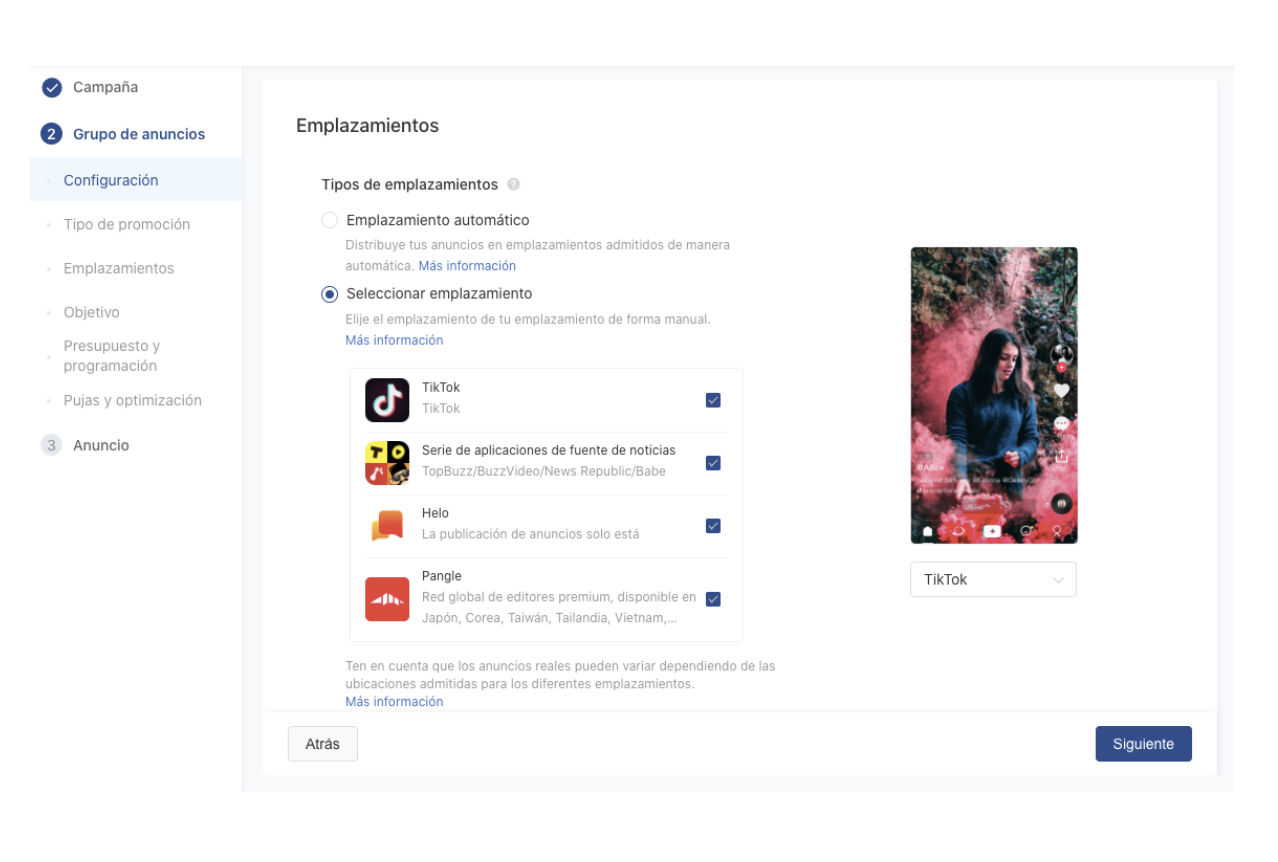Click the Helo app icon

click(387, 526)
